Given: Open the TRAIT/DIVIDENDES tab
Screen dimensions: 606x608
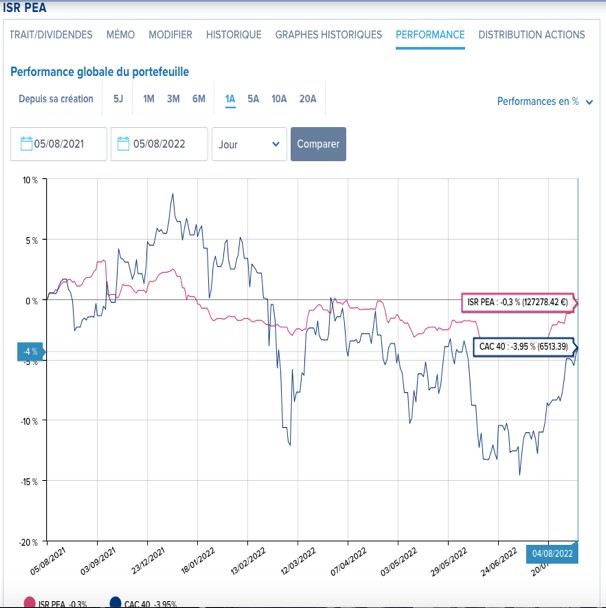Looking at the screenshot, I should click(x=51, y=35).
